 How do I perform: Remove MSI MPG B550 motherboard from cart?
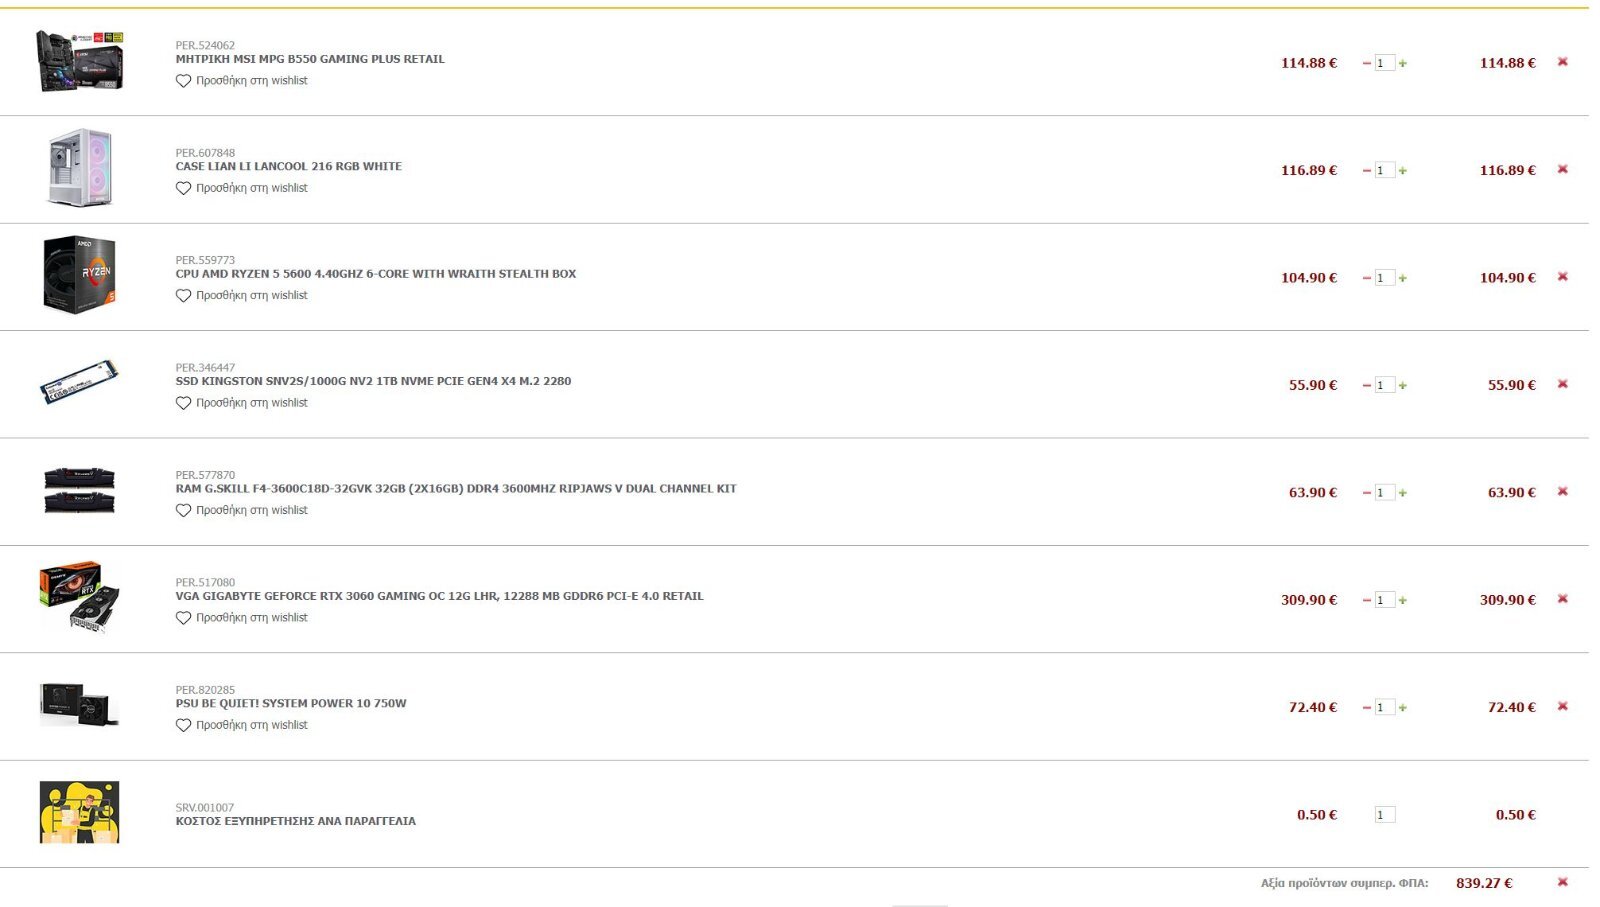point(1562,62)
